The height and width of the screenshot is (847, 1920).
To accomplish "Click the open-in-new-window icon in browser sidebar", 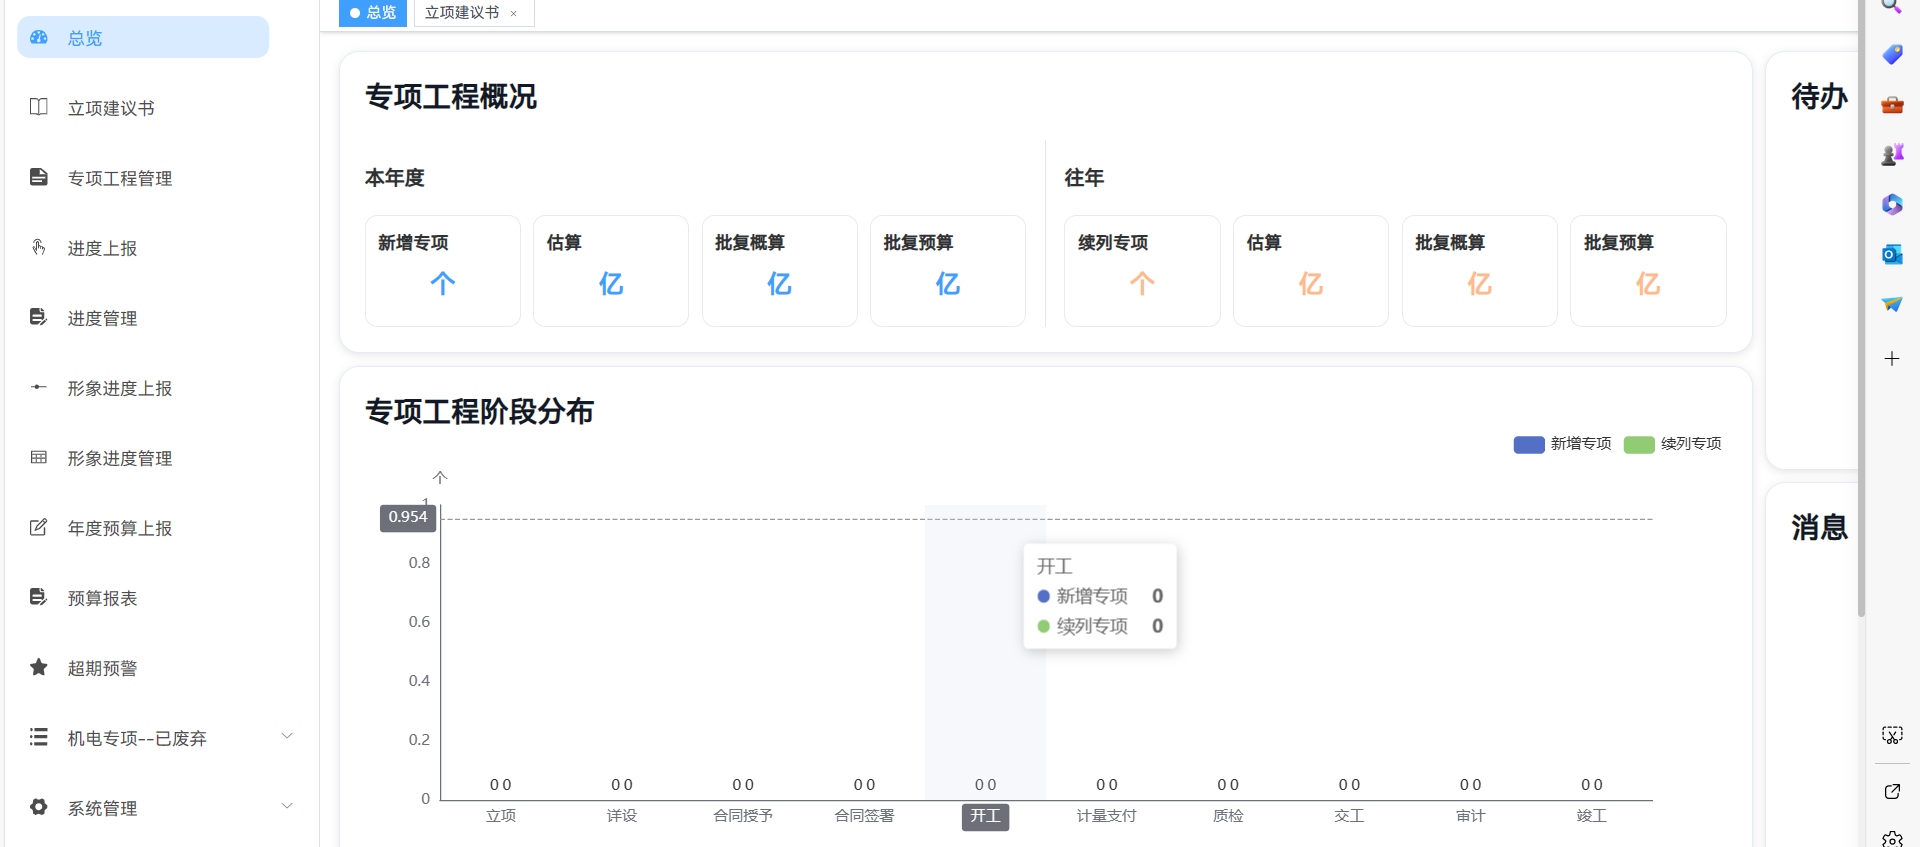I will [x=1892, y=791].
